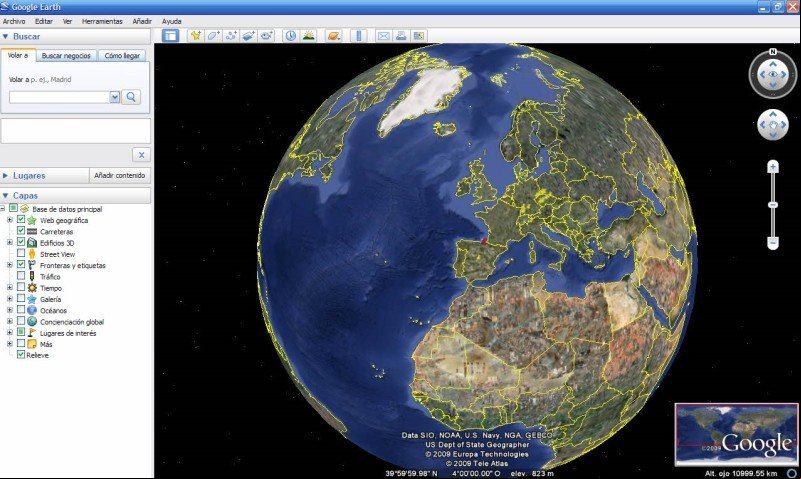Toggle sunlight across the landscape icon

[309, 36]
